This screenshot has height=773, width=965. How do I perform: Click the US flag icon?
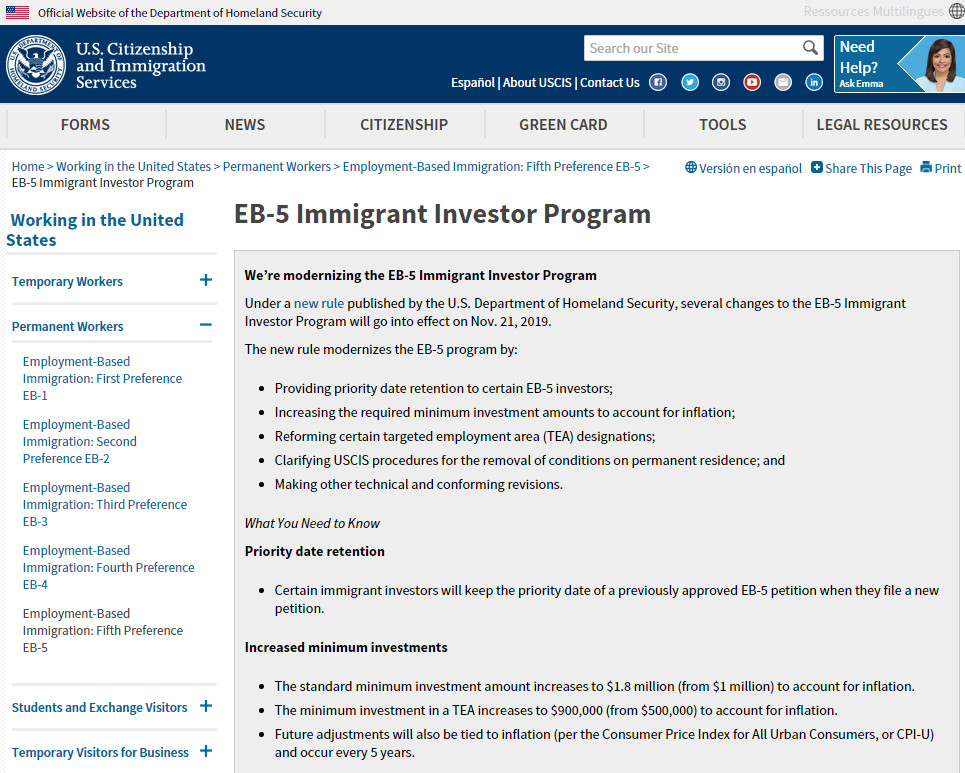click(x=17, y=12)
